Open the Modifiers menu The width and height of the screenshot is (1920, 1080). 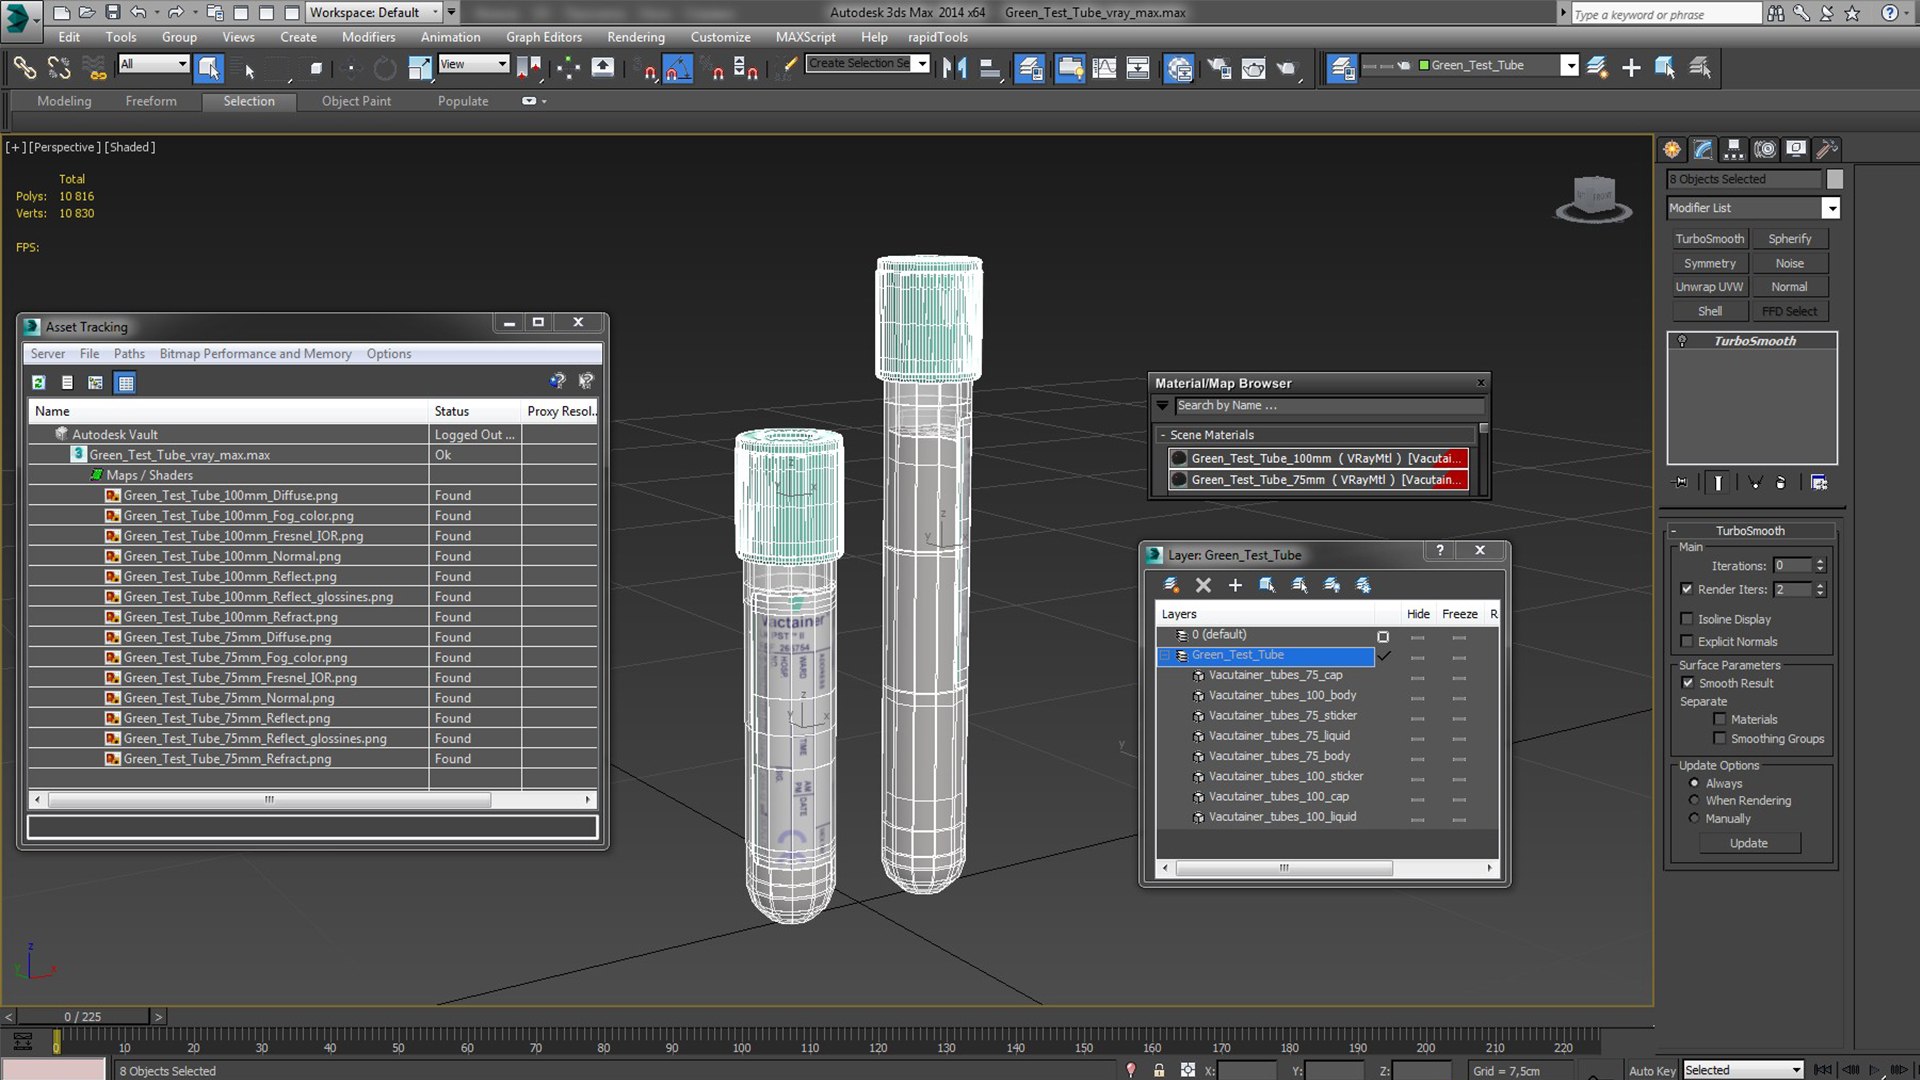(368, 37)
